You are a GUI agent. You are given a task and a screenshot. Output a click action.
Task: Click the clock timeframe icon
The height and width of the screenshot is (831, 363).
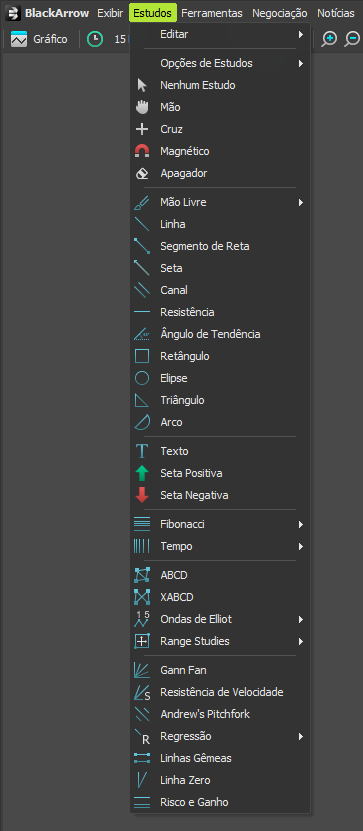click(x=95, y=39)
